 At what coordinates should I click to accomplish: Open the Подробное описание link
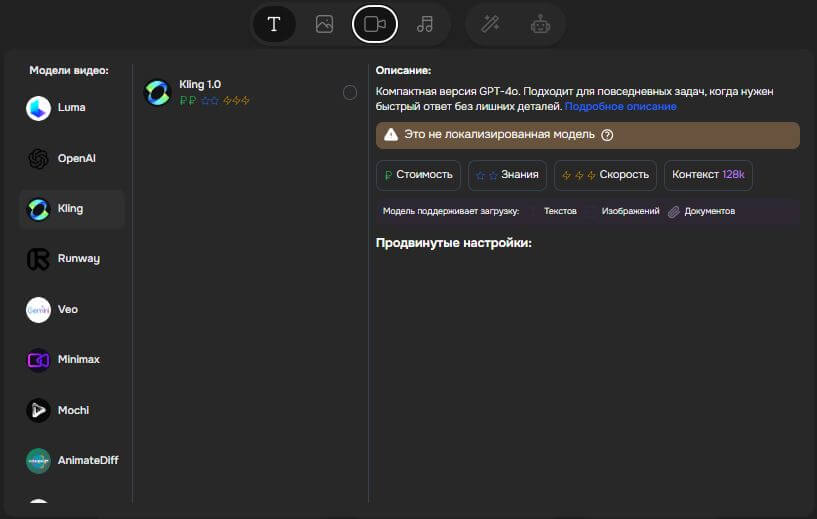[620, 106]
